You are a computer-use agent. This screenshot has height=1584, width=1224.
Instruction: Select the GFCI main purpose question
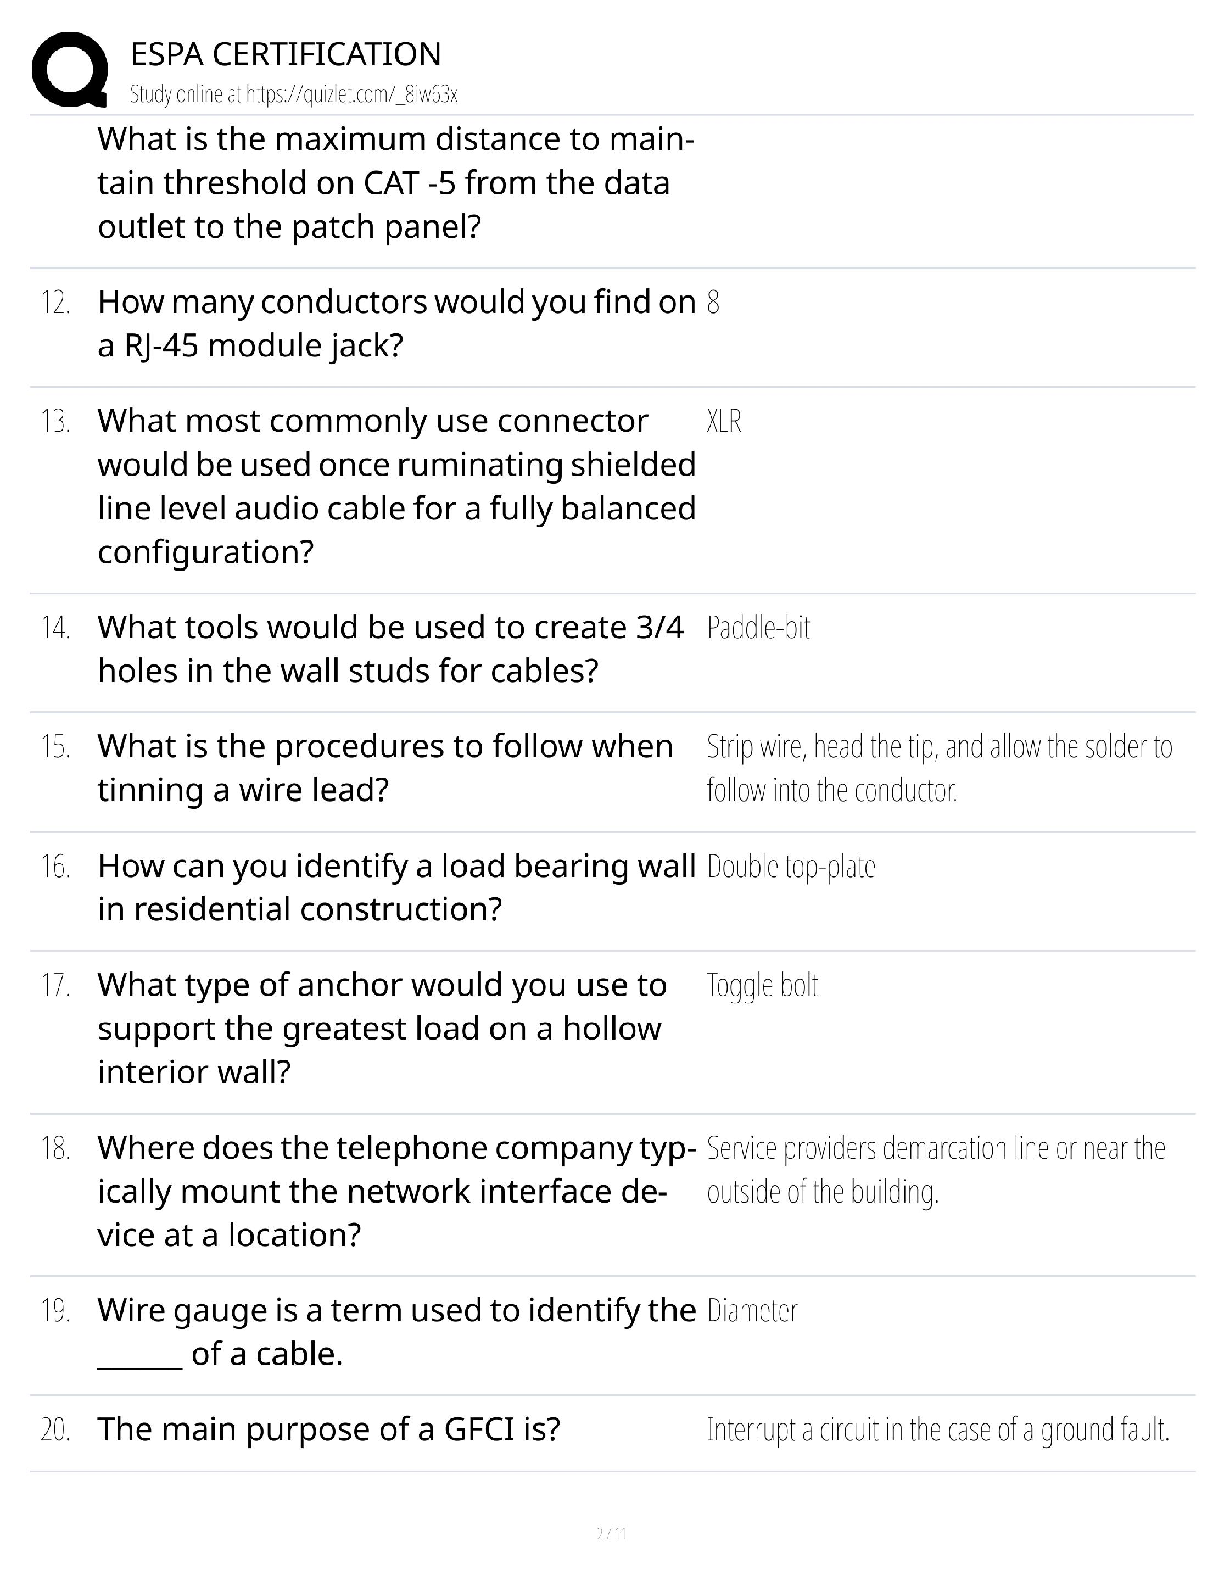pyautogui.click(x=329, y=1430)
